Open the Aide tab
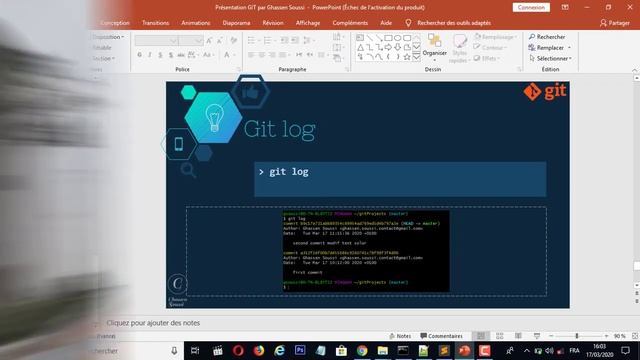The height and width of the screenshot is (360, 640). pyautogui.click(x=386, y=23)
